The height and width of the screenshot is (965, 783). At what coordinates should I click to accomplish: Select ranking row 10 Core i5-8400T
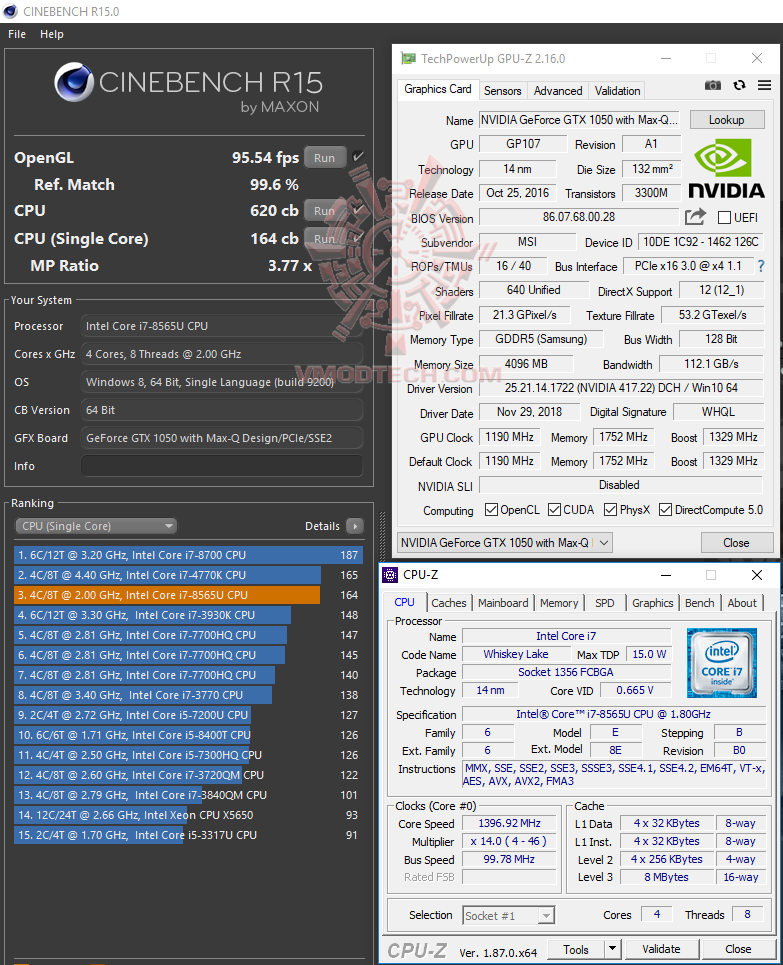188,735
